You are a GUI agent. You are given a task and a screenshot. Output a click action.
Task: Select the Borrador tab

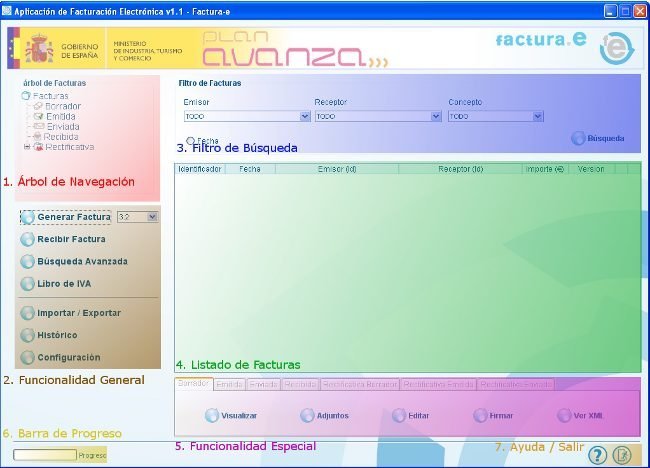(193, 384)
